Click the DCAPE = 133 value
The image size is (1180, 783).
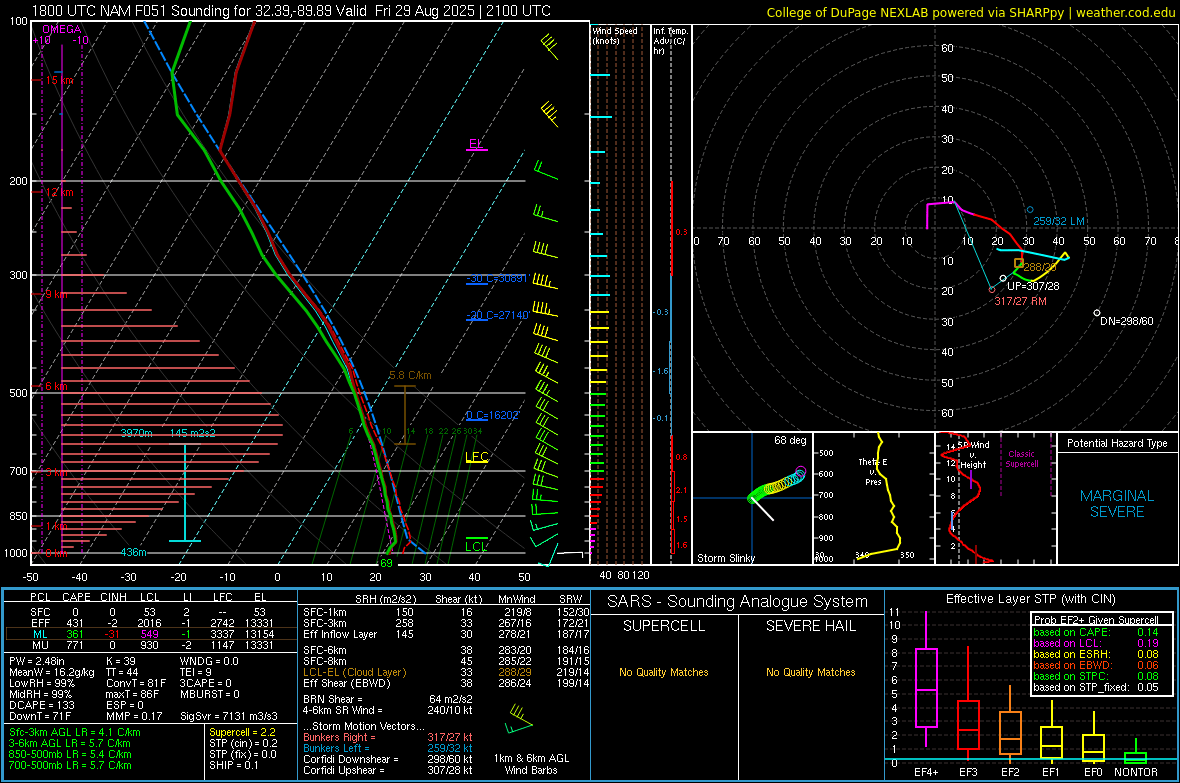tap(41, 705)
